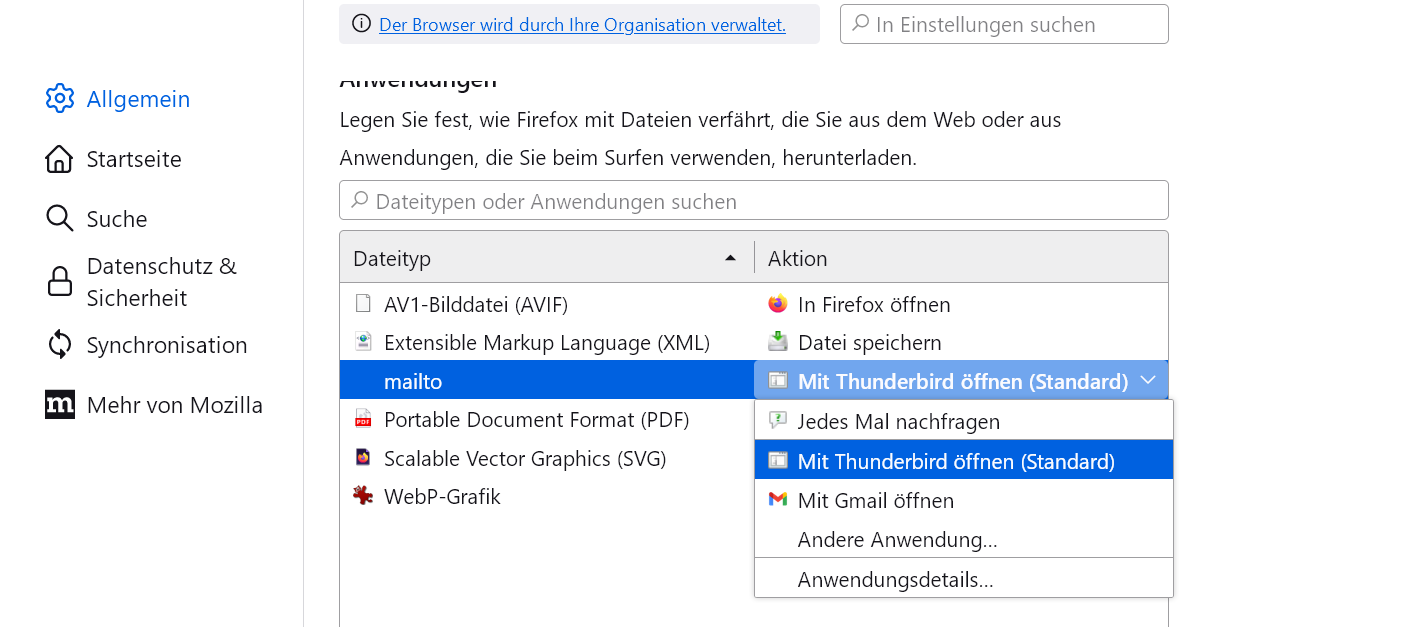Select 'Jedes Mal nachfragen' option
The height and width of the screenshot is (627, 1426).
tap(898, 422)
